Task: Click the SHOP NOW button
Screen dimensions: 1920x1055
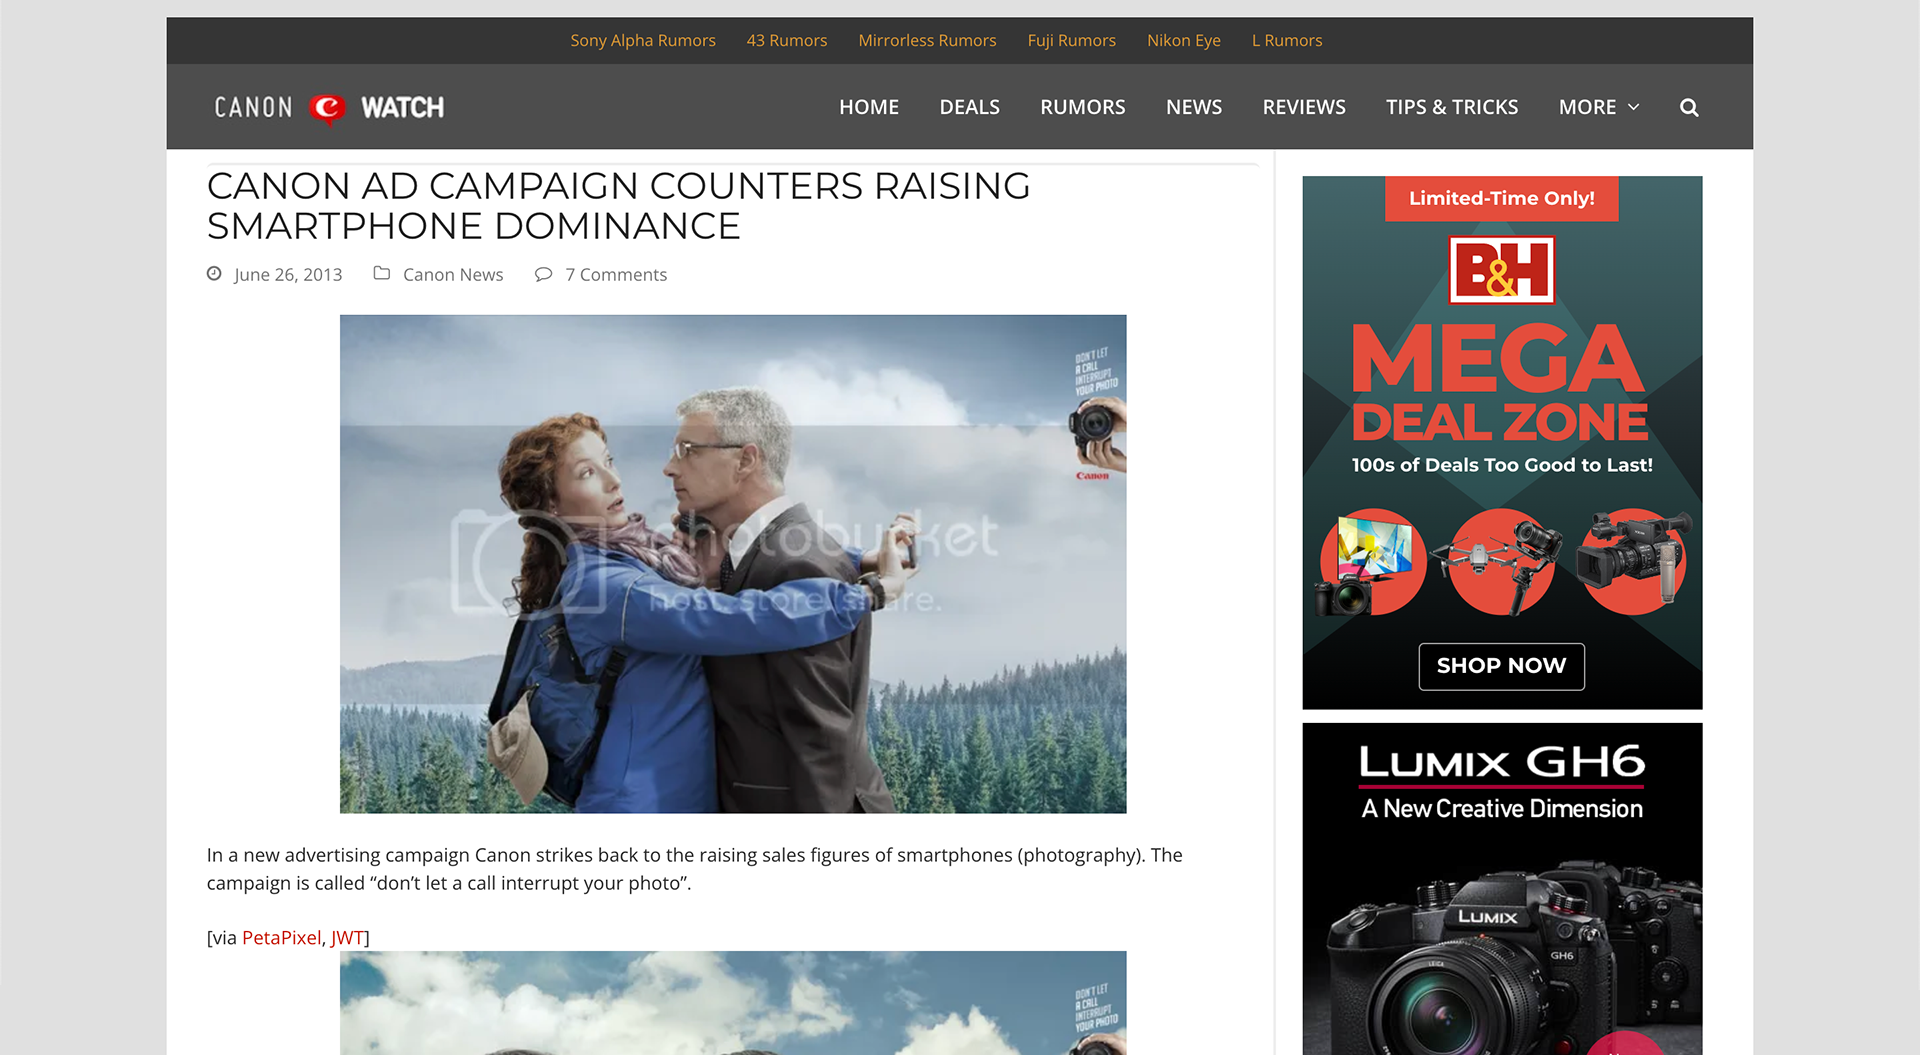Action: click(x=1501, y=666)
